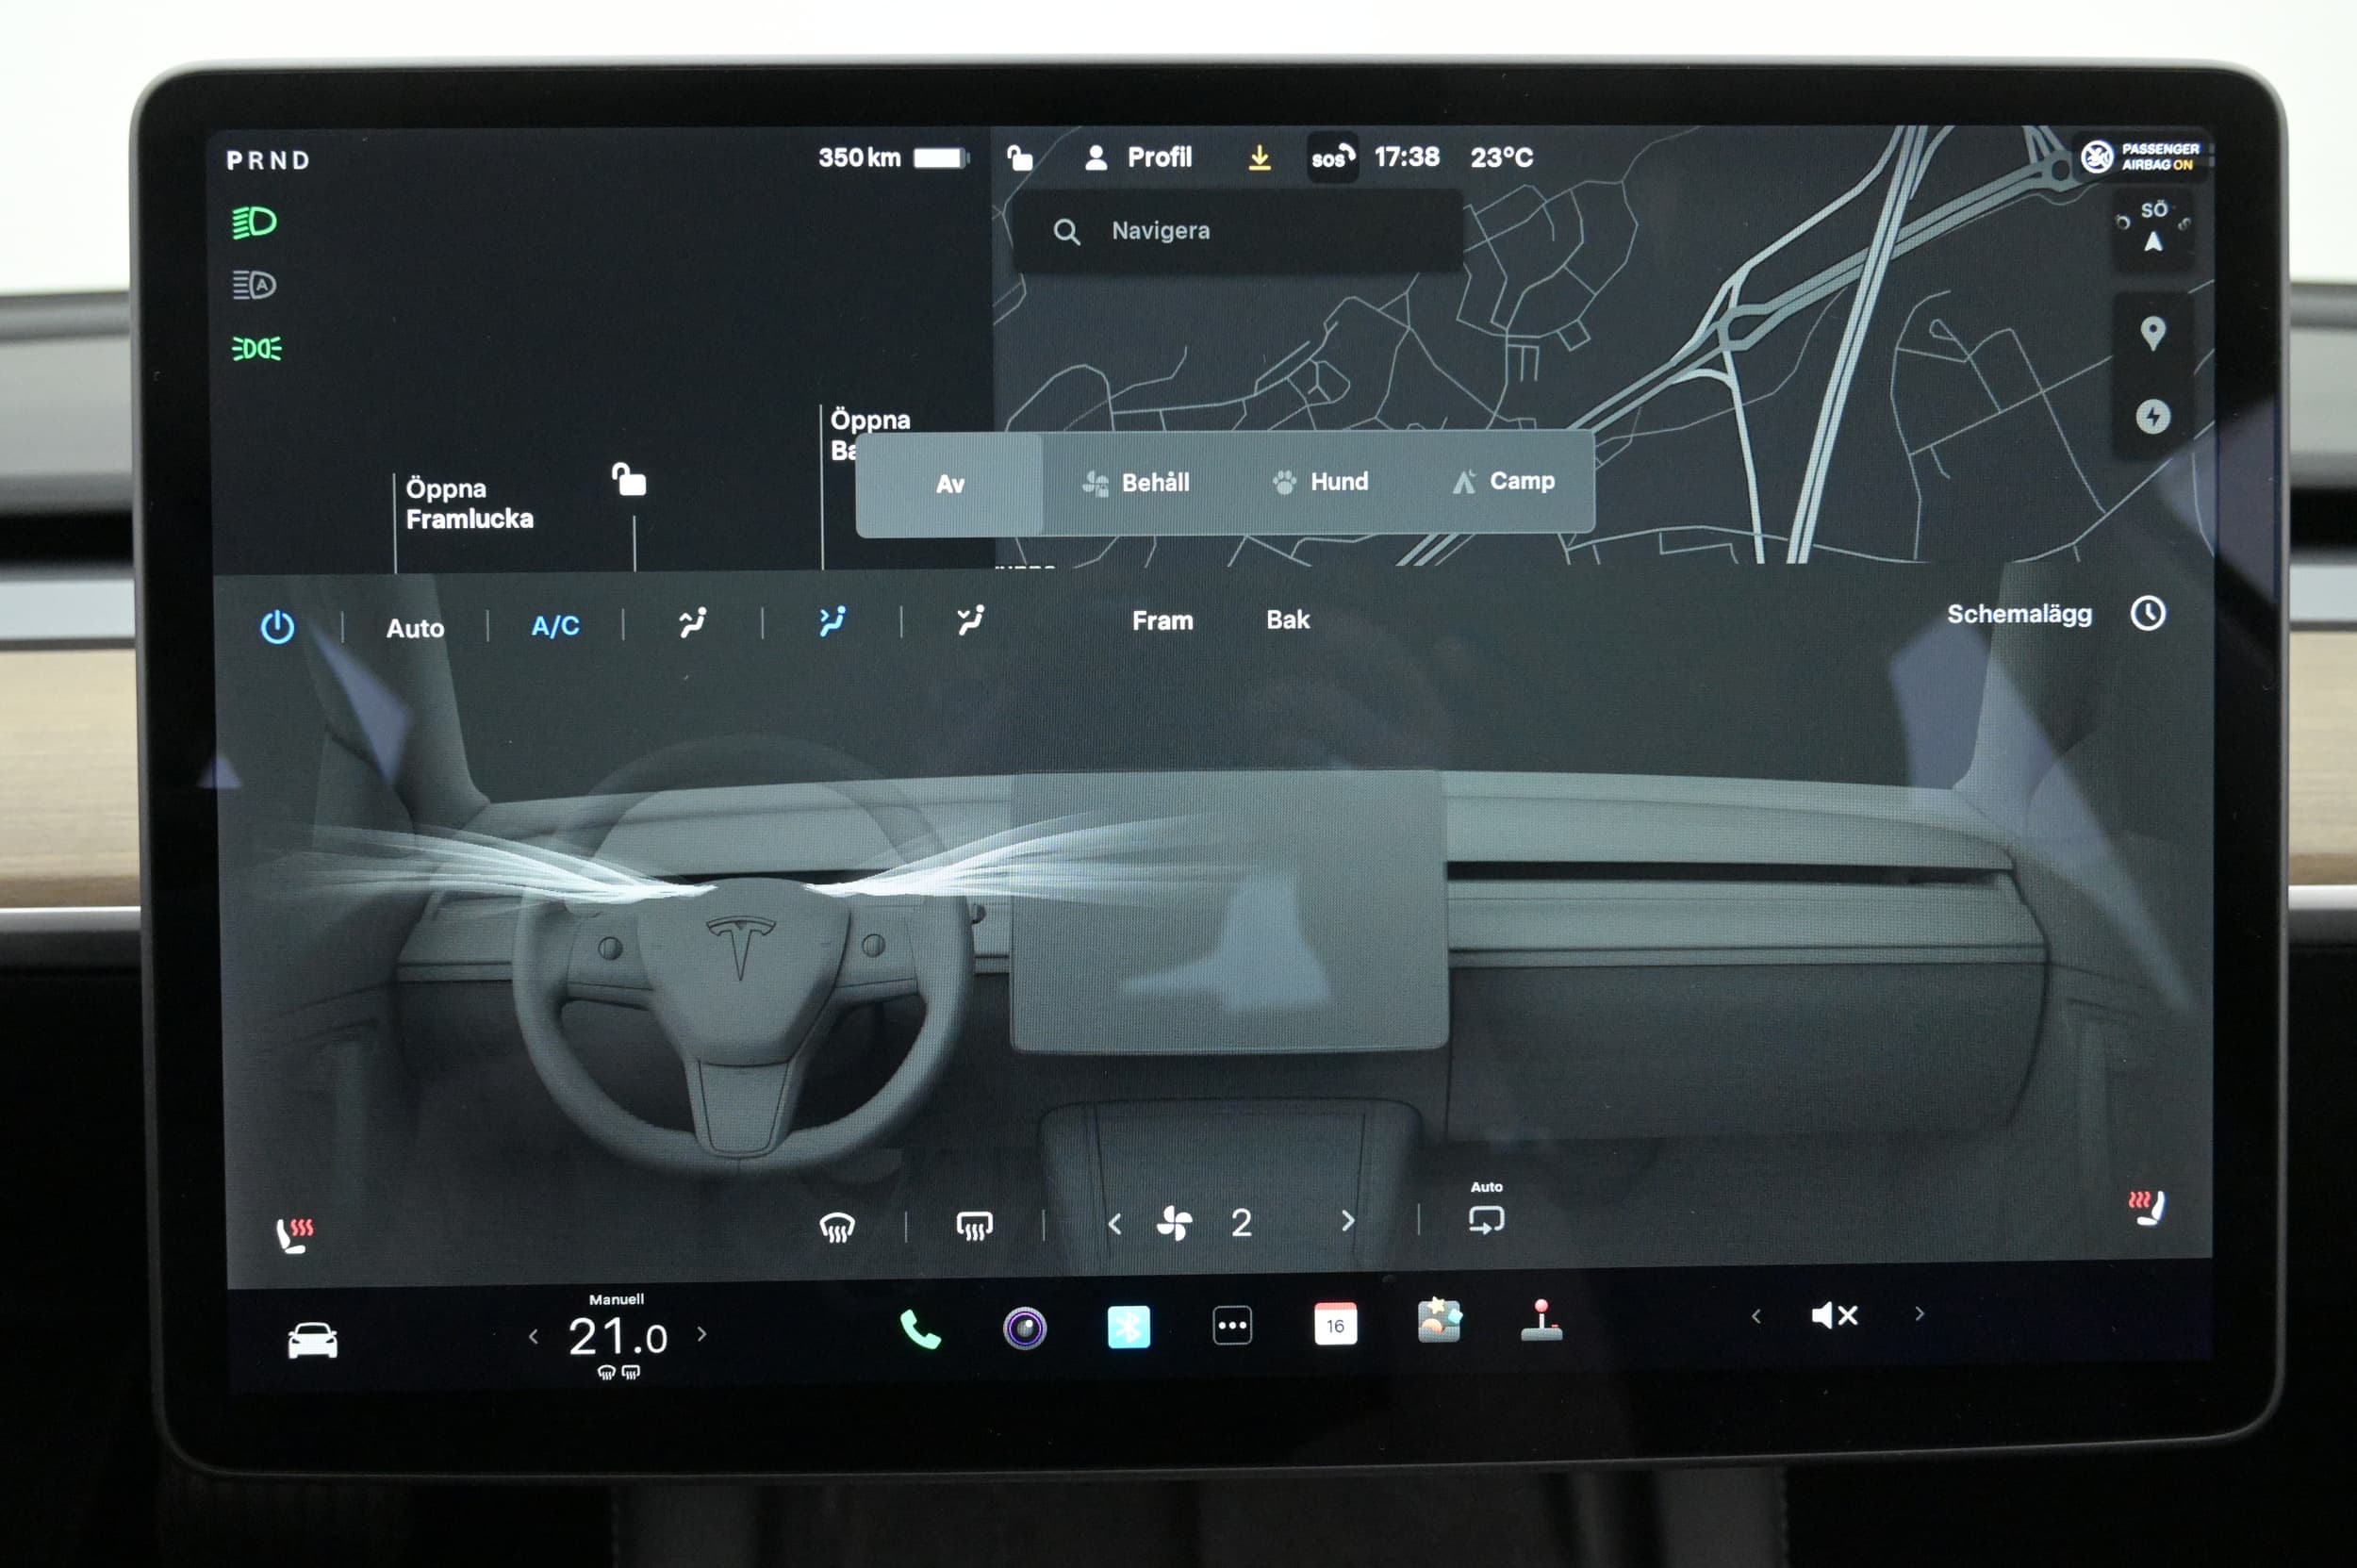The height and width of the screenshot is (1568, 2357).
Task: Open the Camera app
Action: (1024, 1329)
